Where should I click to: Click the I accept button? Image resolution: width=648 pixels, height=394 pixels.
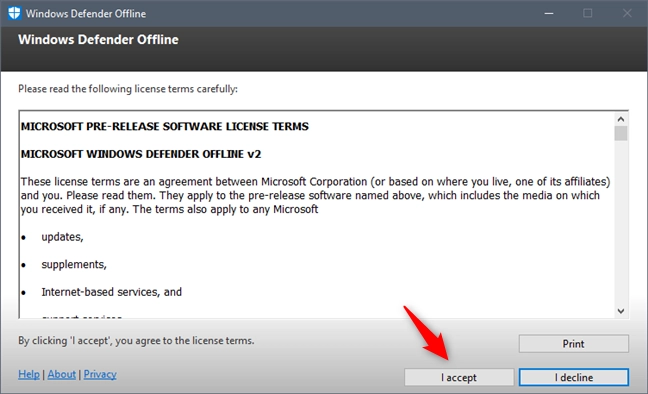[459, 377]
